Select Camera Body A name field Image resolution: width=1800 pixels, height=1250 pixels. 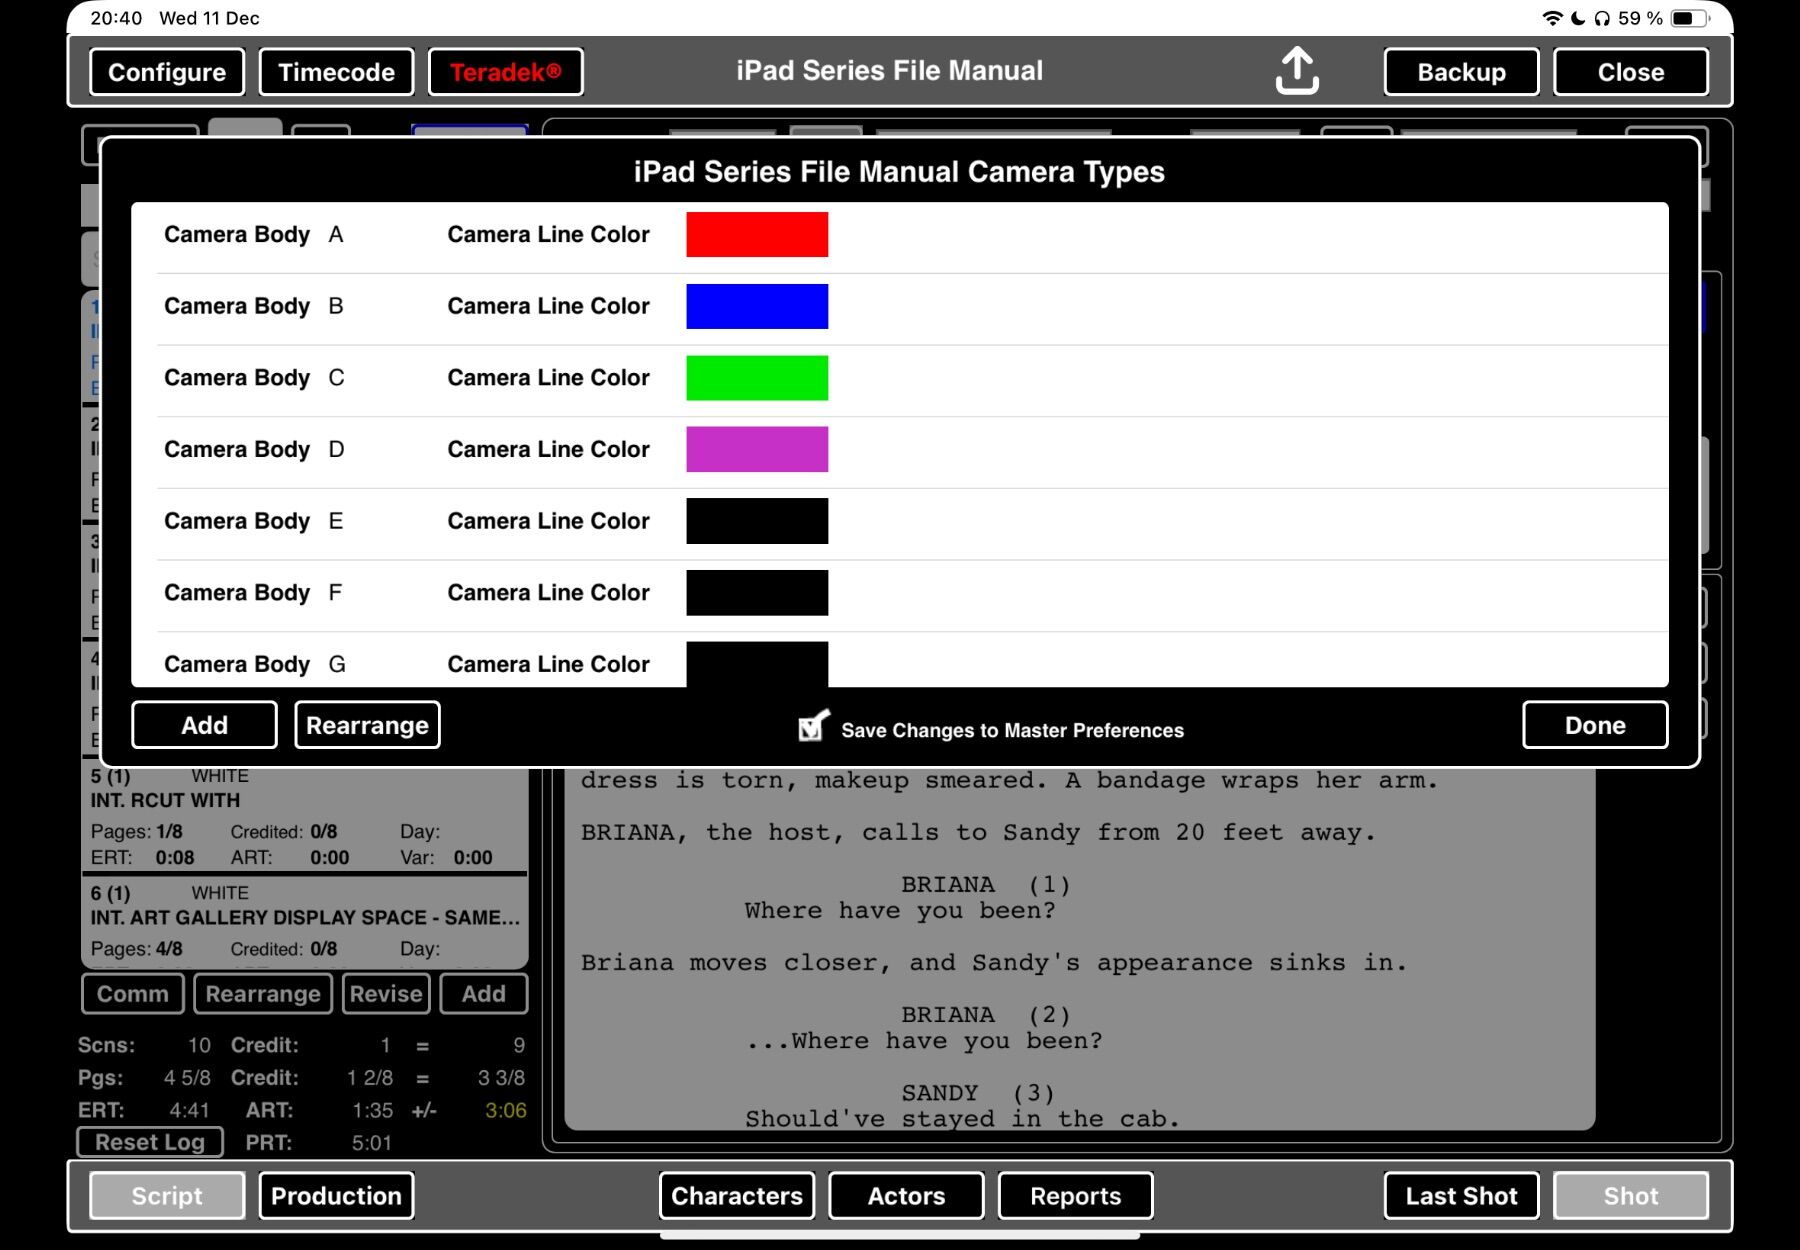[x=336, y=234]
